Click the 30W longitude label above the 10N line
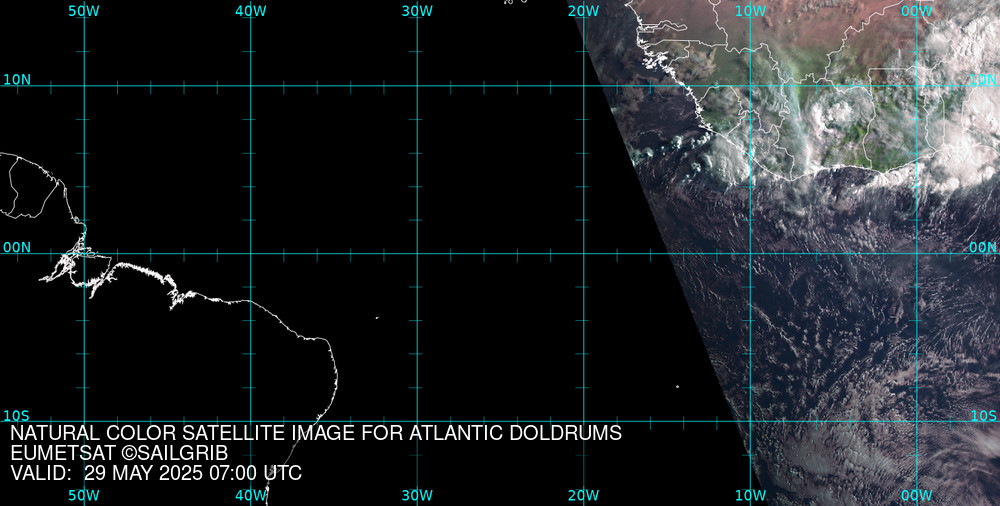 (417, 11)
